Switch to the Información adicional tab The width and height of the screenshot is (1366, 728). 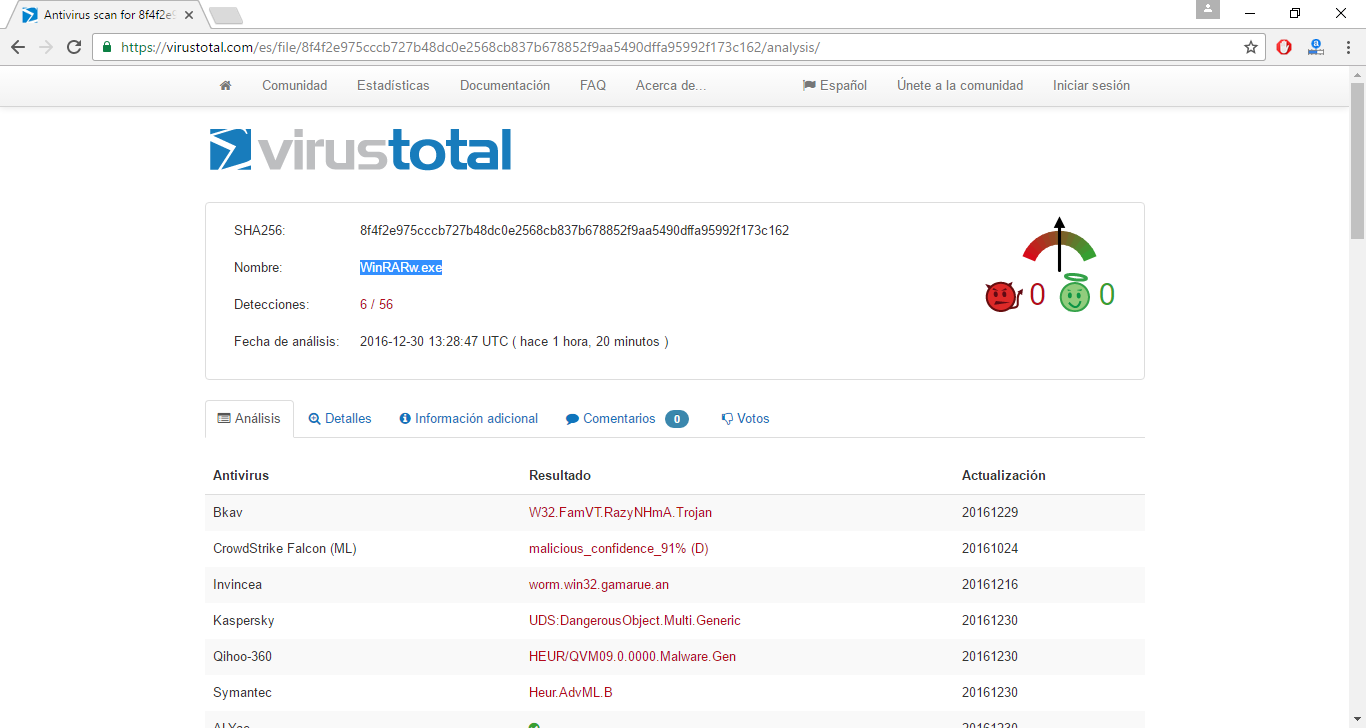(x=469, y=419)
